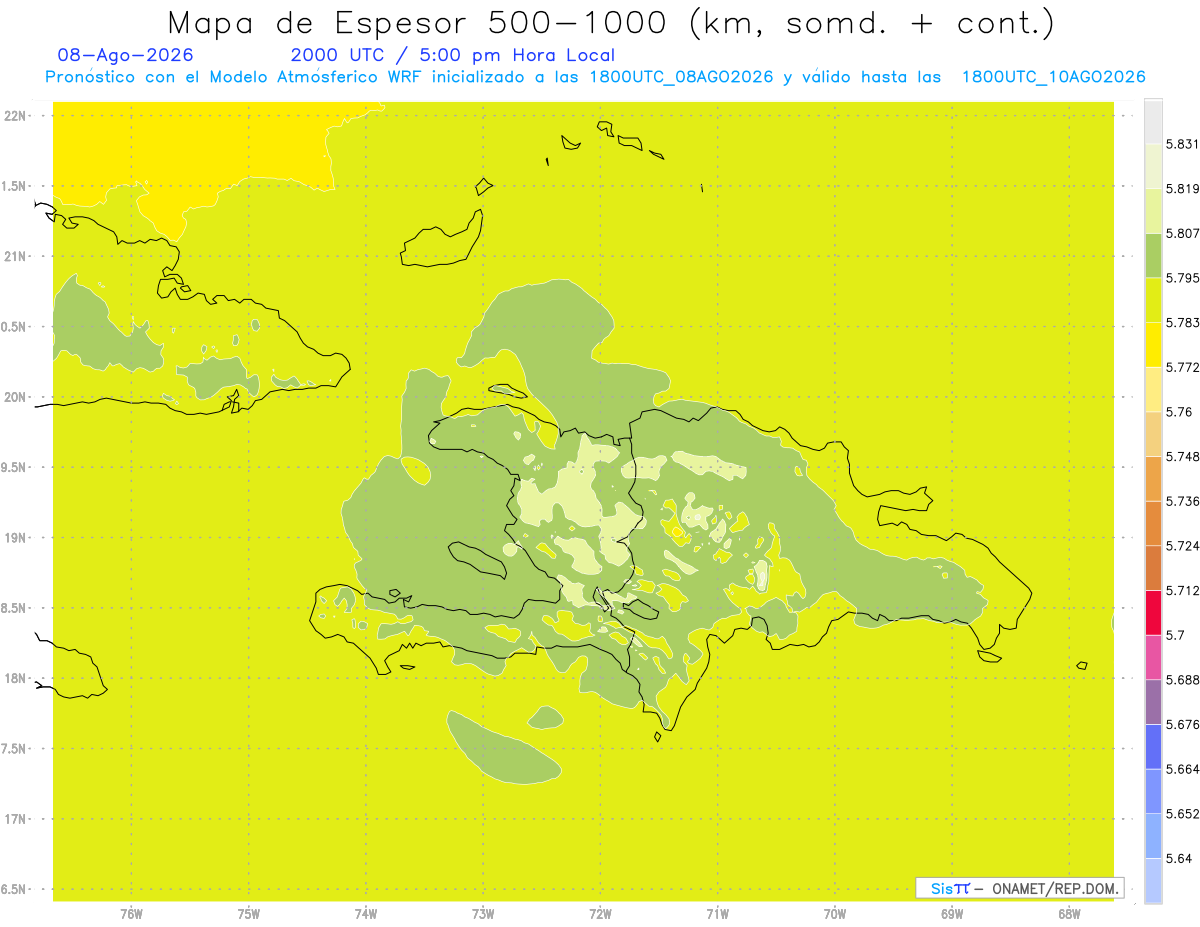Click legend value '5.819'
This screenshot has height=927, width=1200.
click(x=1182, y=189)
